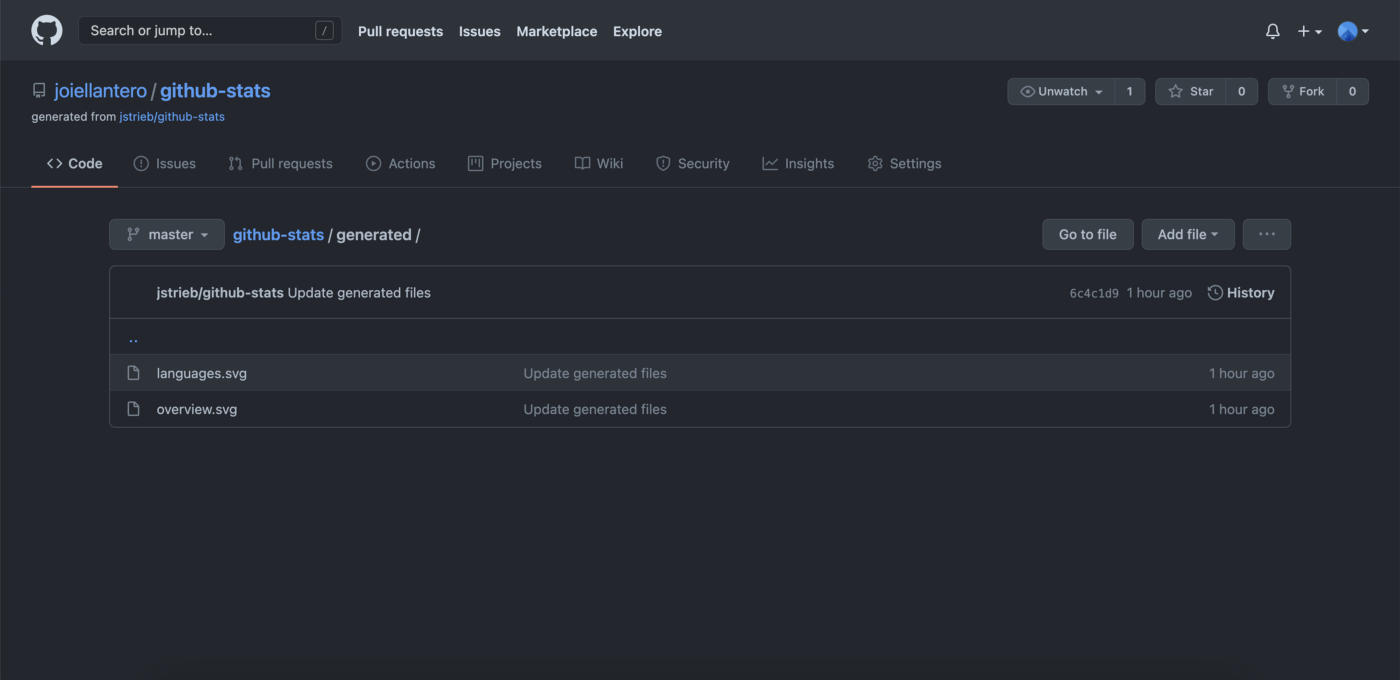Navigate to parent directory via '..'
This screenshot has height=680, width=1400.
pos(133,338)
